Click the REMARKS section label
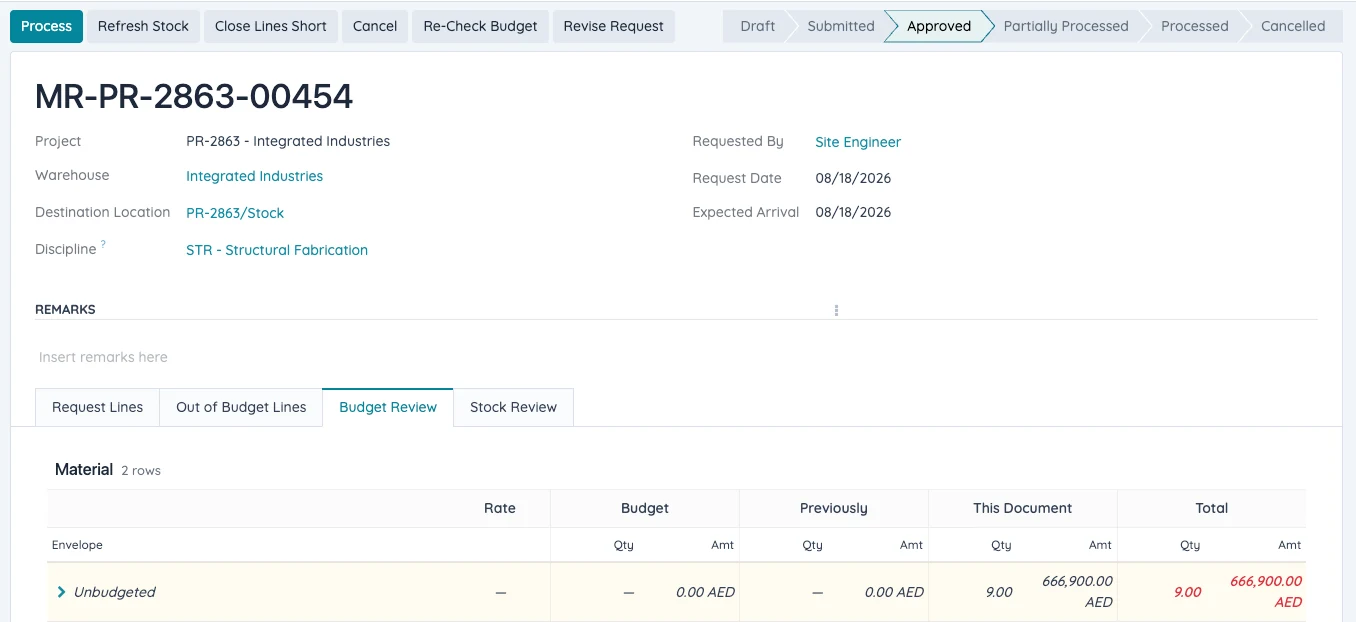The height and width of the screenshot is (622, 1356). pyautogui.click(x=65, y=309)
